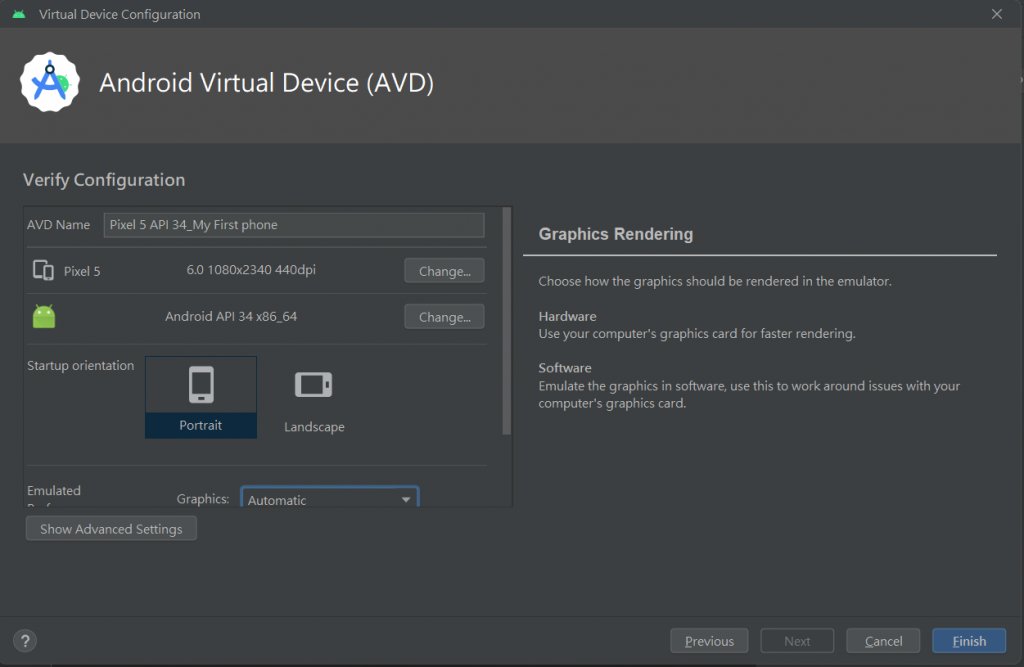Change the Pixel 5 device definition

[x=444, y=271]
